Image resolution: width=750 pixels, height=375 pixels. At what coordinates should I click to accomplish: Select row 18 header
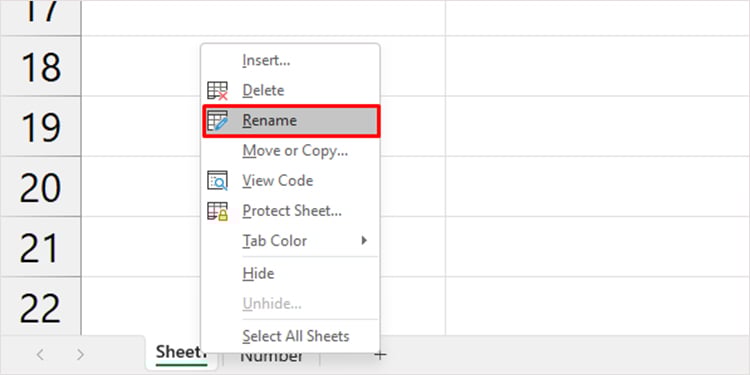coord(41,66)
